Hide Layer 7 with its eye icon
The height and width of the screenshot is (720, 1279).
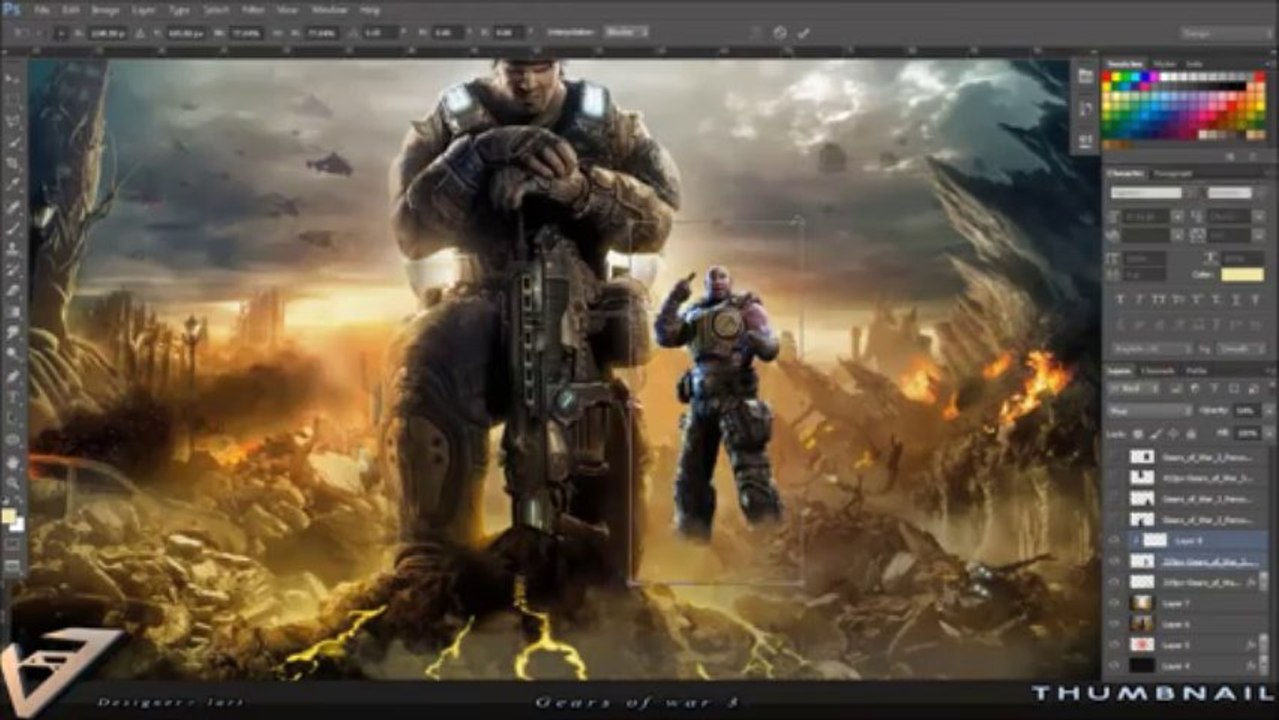pyautogui.click(x=1114, y=603)
